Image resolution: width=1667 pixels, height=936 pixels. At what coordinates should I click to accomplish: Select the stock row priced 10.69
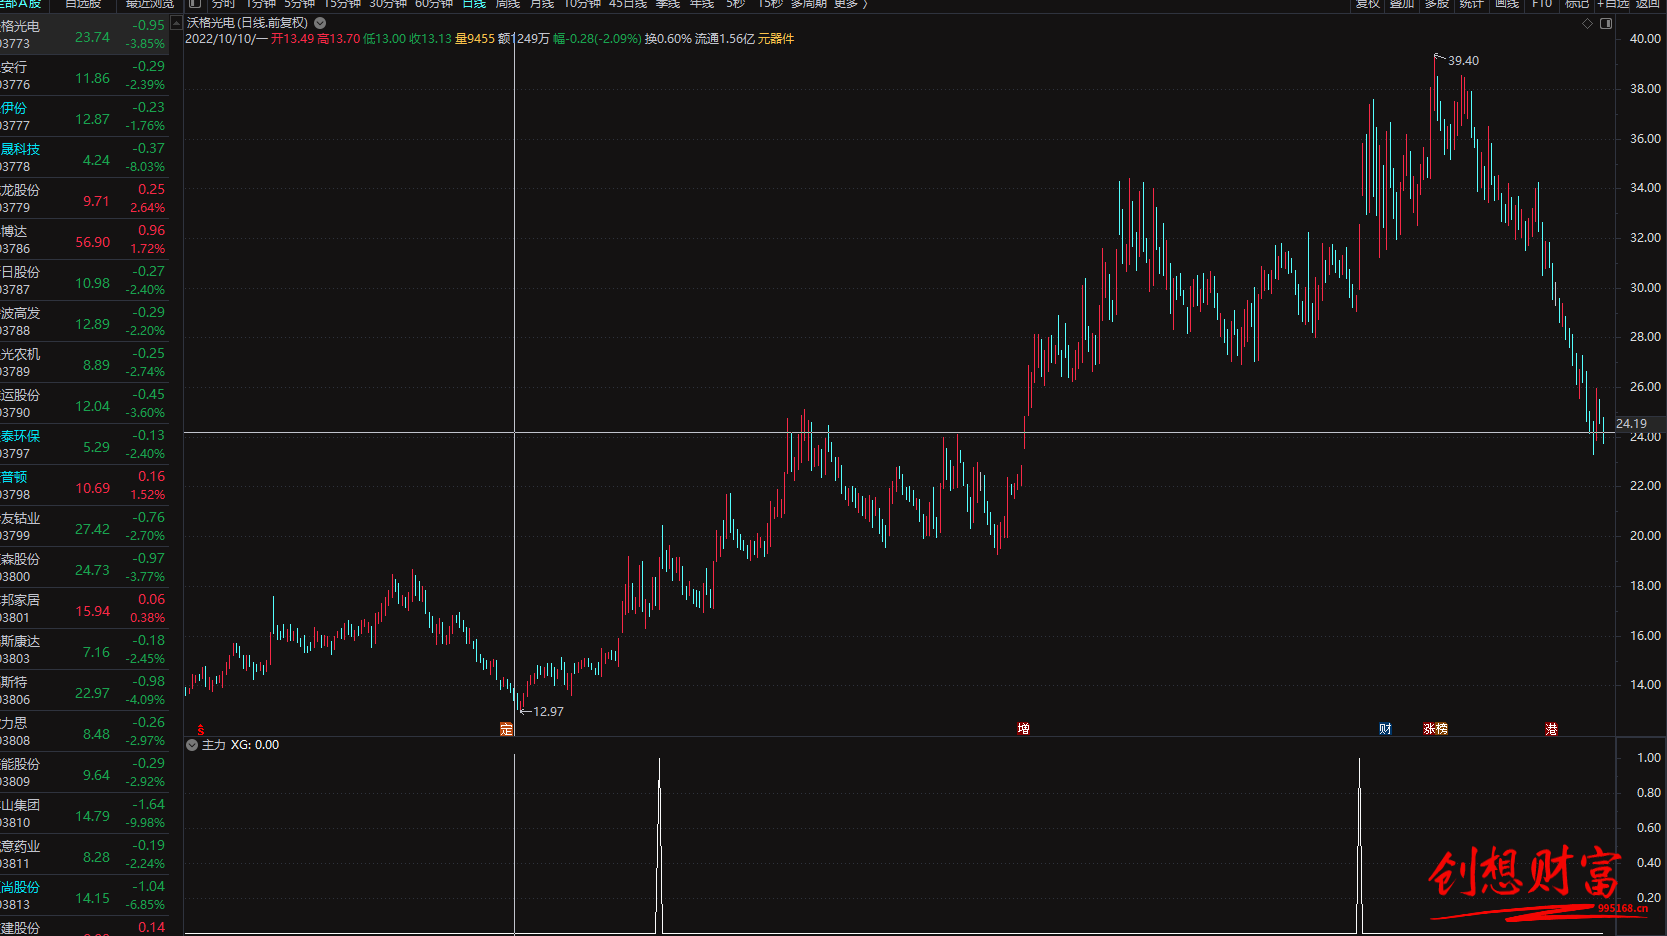click(x=84, y=486)
